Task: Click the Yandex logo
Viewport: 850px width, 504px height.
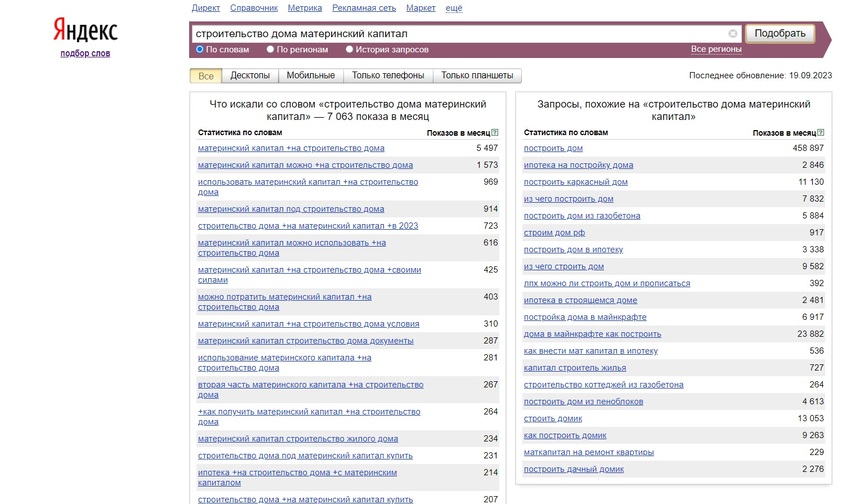Action: point(85,30)
